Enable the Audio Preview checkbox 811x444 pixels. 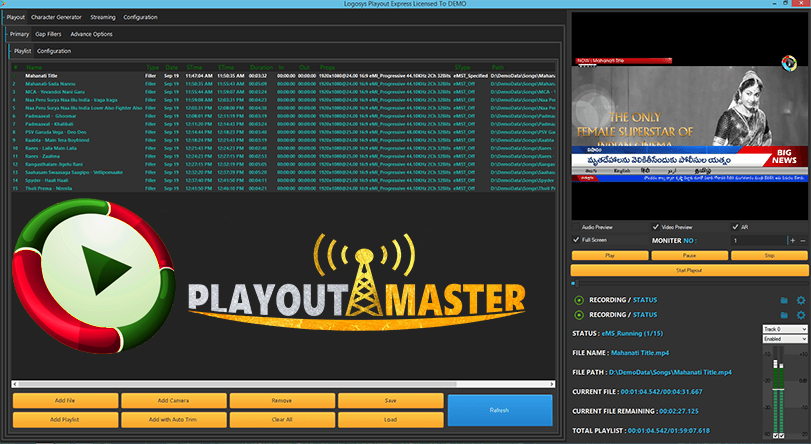pyautogui.click(x=576, y=227)
